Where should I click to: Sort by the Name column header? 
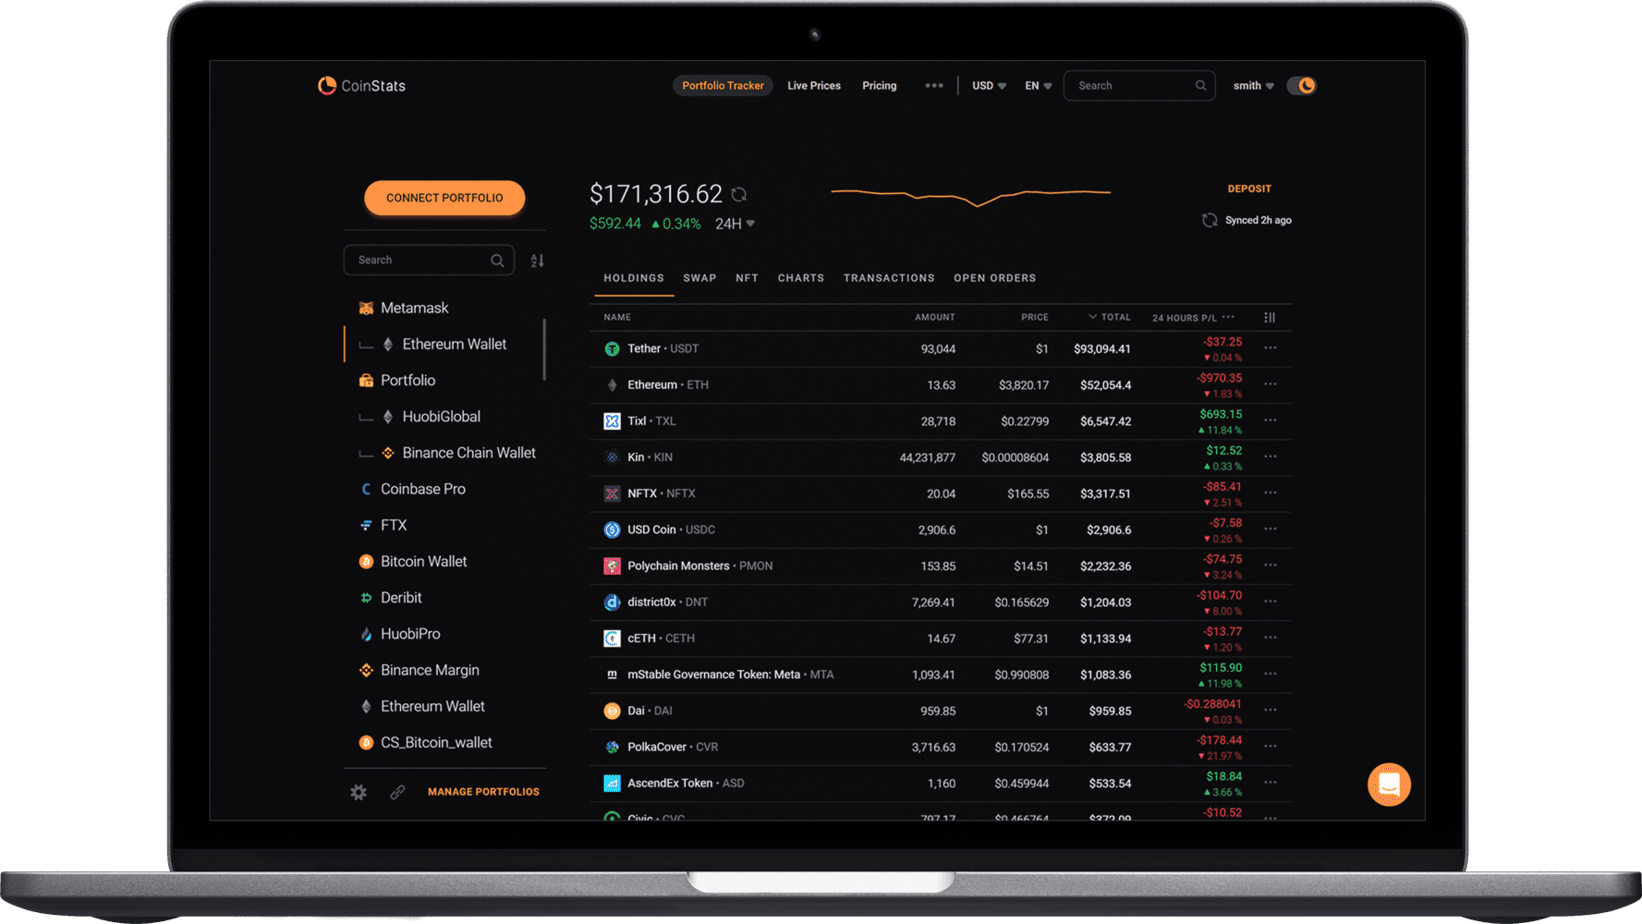click(x=617, y=317)
